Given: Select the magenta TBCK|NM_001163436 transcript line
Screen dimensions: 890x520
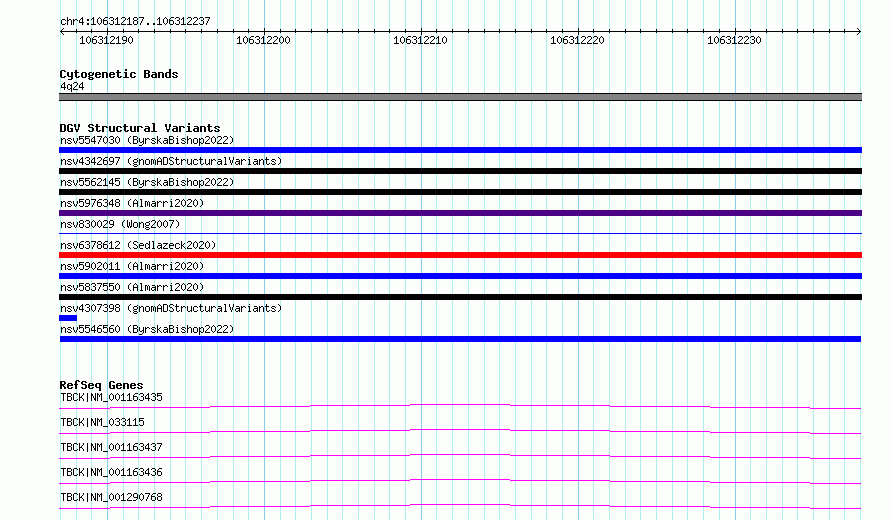Looking at the screenshot, I should pos(460,481).
